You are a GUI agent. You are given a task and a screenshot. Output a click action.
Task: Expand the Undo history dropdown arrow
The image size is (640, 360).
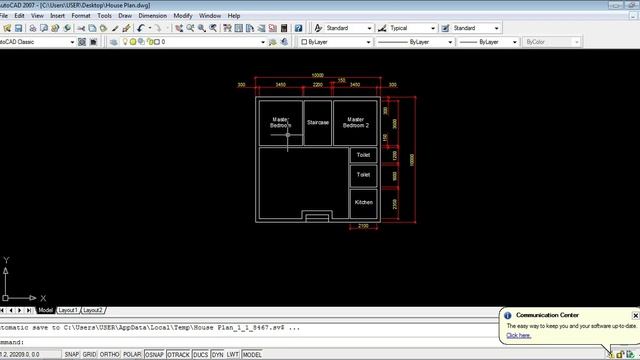[150, 28]
